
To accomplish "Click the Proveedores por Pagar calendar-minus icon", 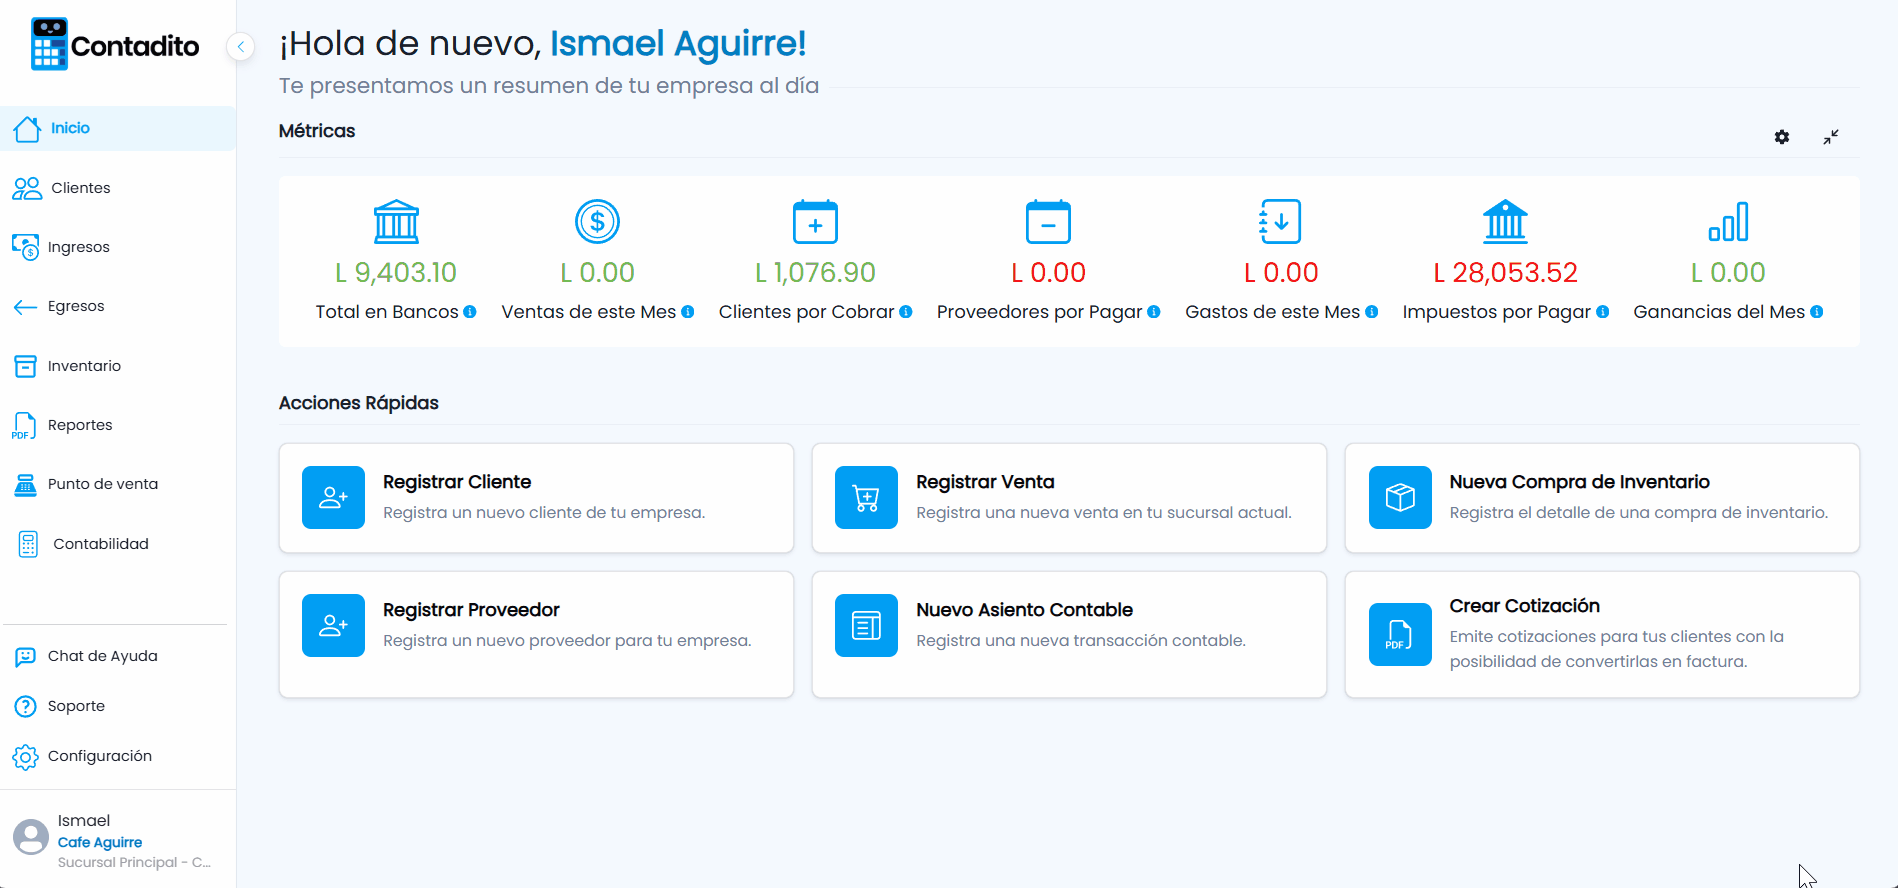I will point(1048,221).
